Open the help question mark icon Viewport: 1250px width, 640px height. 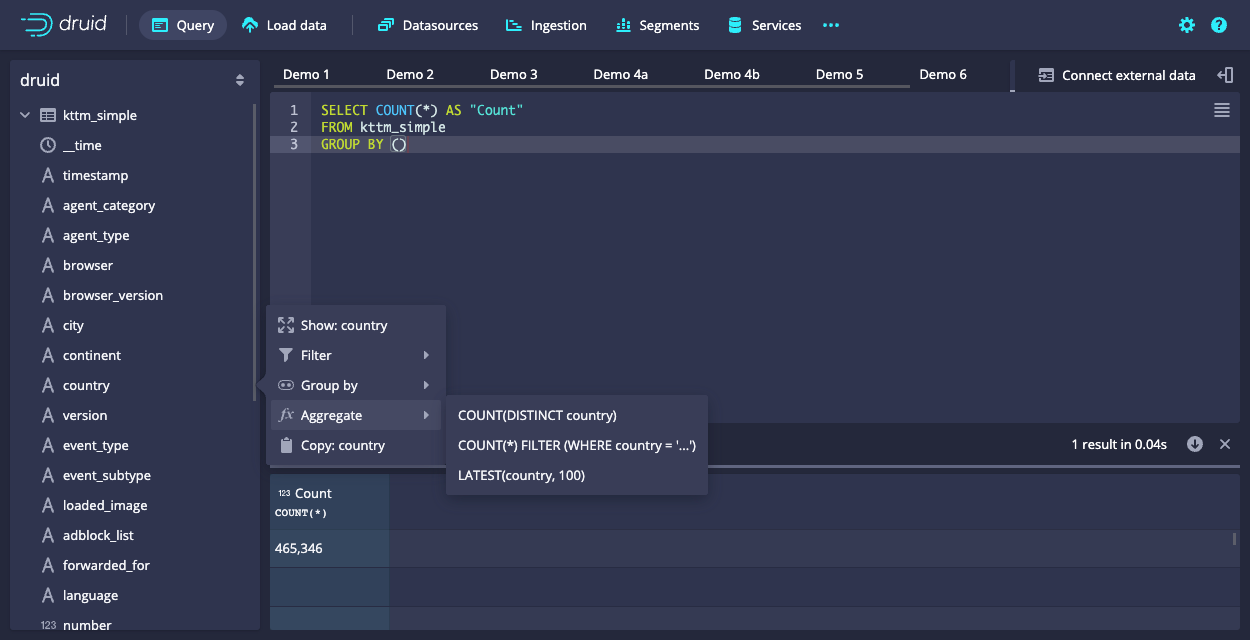1218,25
